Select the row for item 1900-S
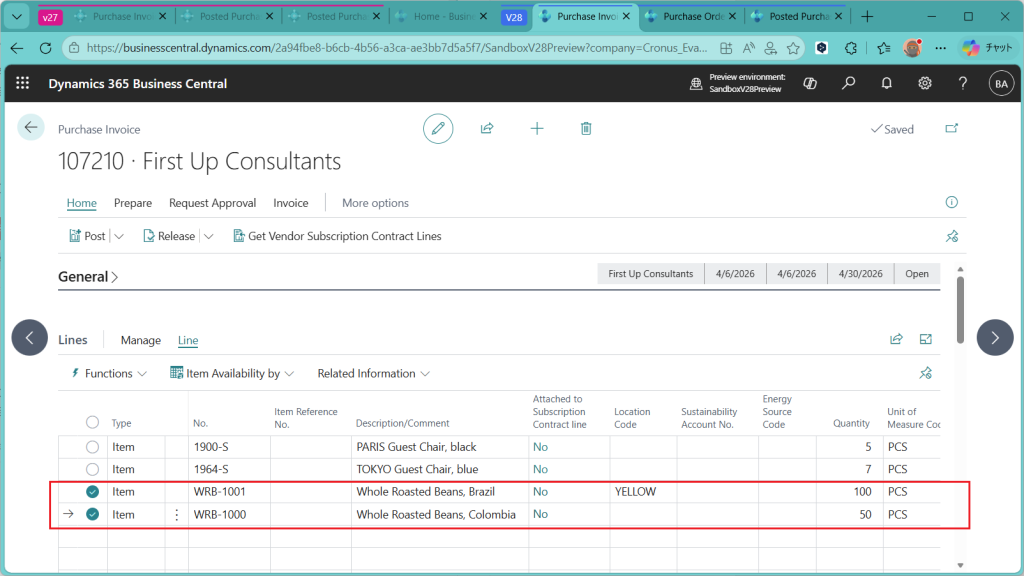1024x576 pixels. [x=92, y=447]
